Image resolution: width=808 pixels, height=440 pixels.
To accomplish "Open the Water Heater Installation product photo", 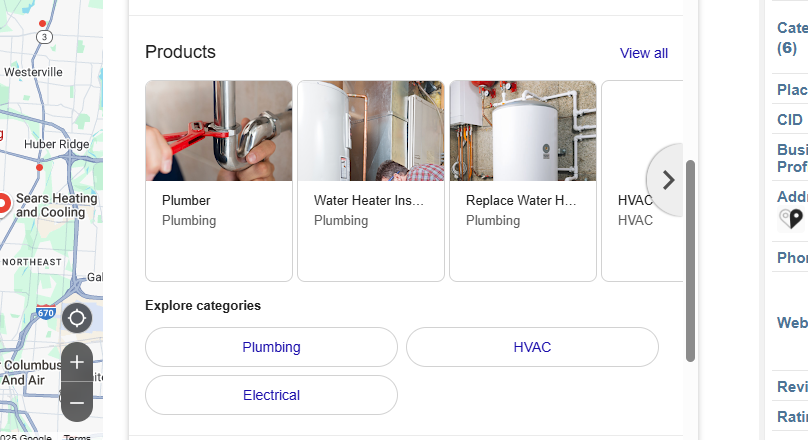I will coord(371,131).
